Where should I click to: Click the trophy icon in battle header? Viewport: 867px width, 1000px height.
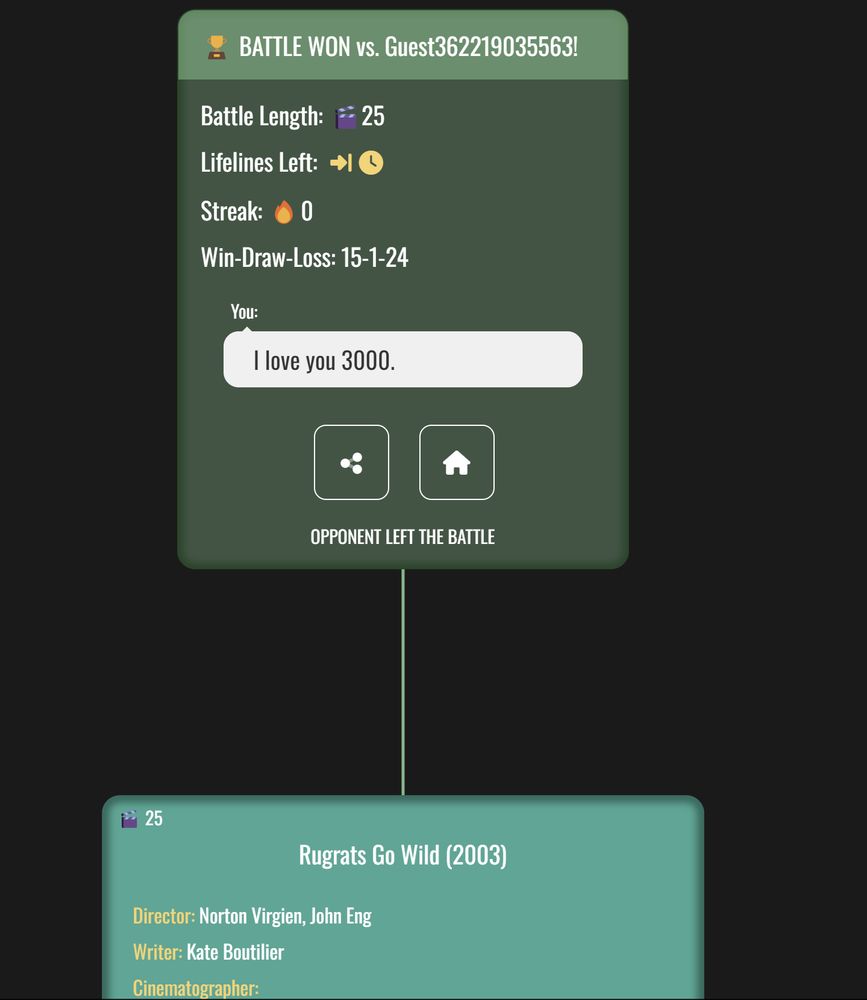(217, 47)
